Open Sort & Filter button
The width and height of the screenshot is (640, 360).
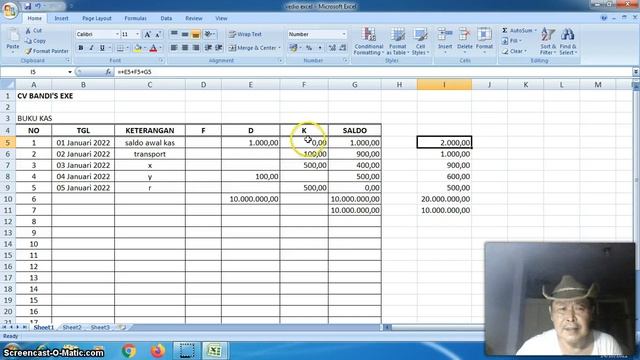548,41
